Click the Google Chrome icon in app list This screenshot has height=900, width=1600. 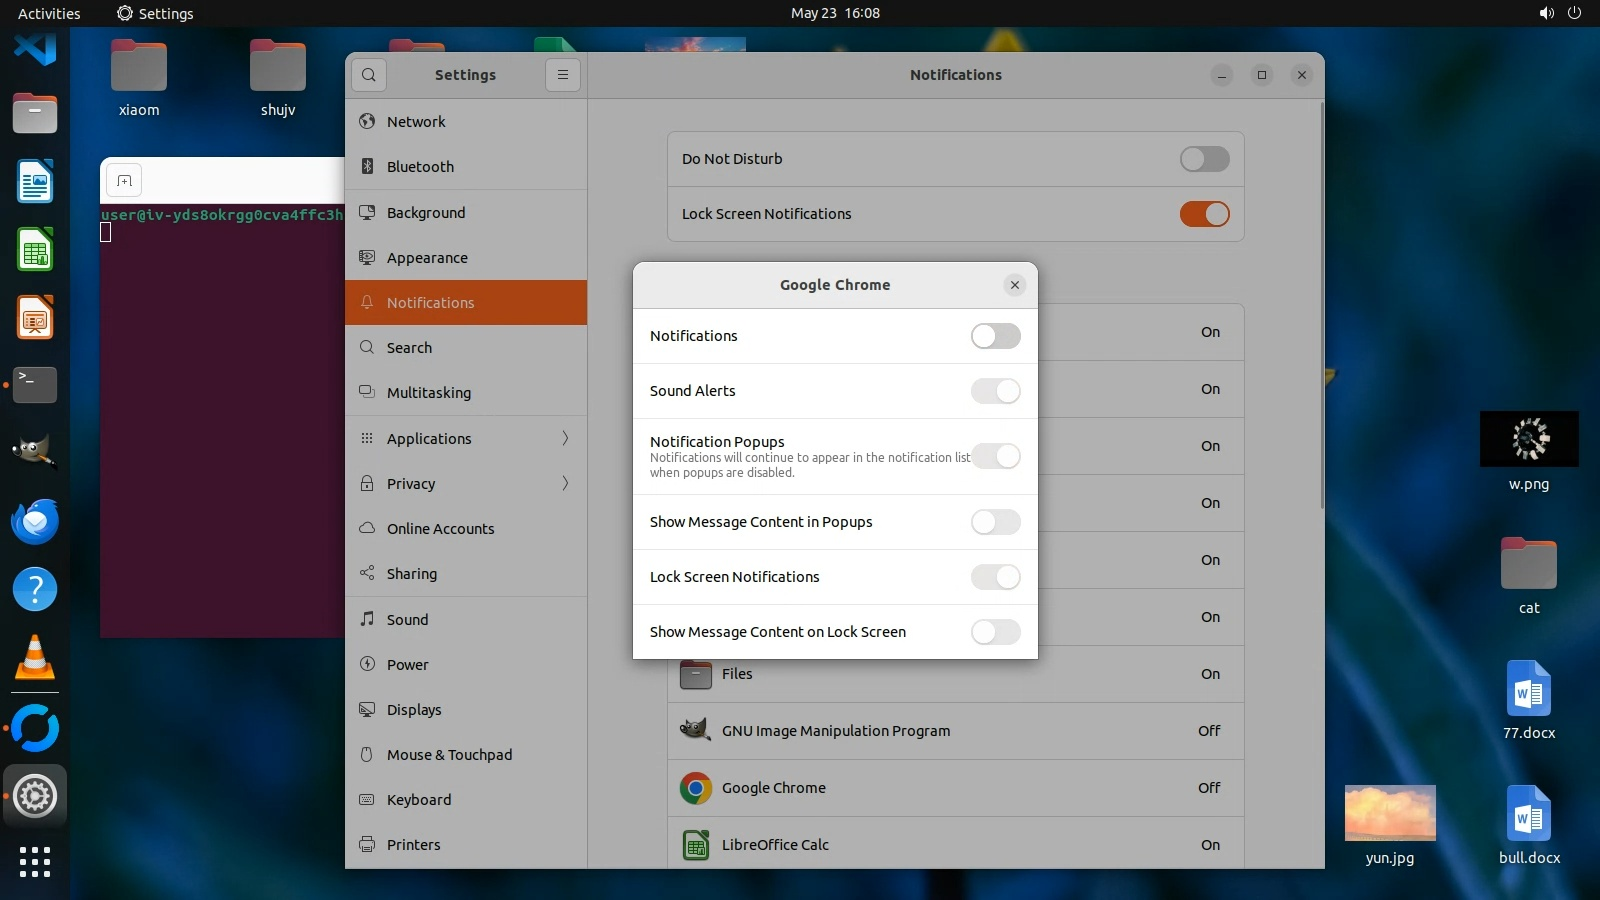pos(695,788)
